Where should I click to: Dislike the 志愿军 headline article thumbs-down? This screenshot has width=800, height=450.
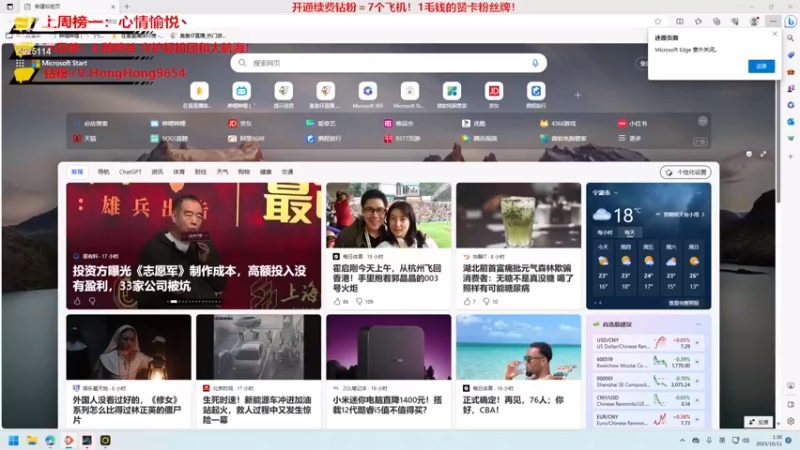click(x=92, y=301)
